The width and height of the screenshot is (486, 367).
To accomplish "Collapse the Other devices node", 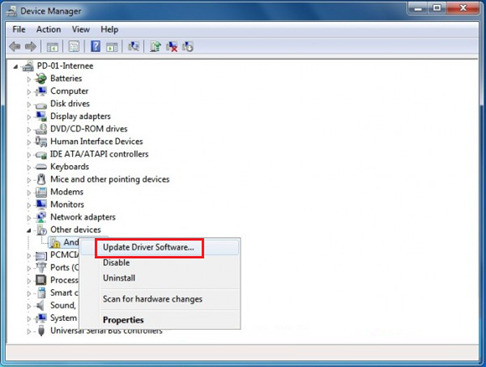I will (x=29, y=230).
